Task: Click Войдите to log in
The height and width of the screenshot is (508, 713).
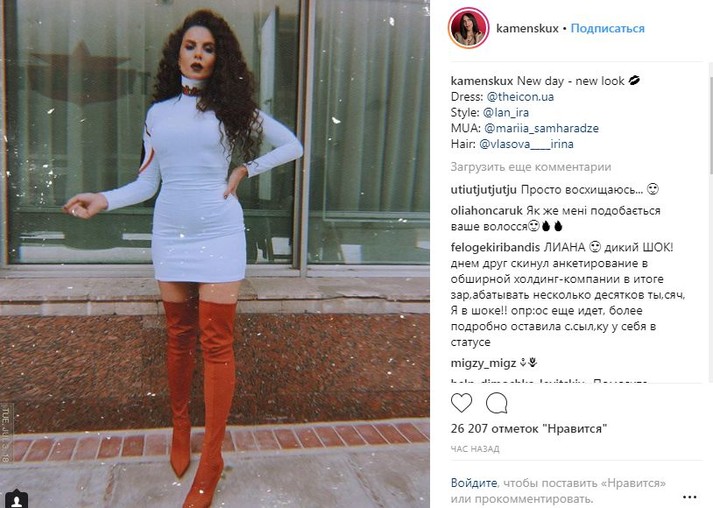Action: (x=474, y=483)
